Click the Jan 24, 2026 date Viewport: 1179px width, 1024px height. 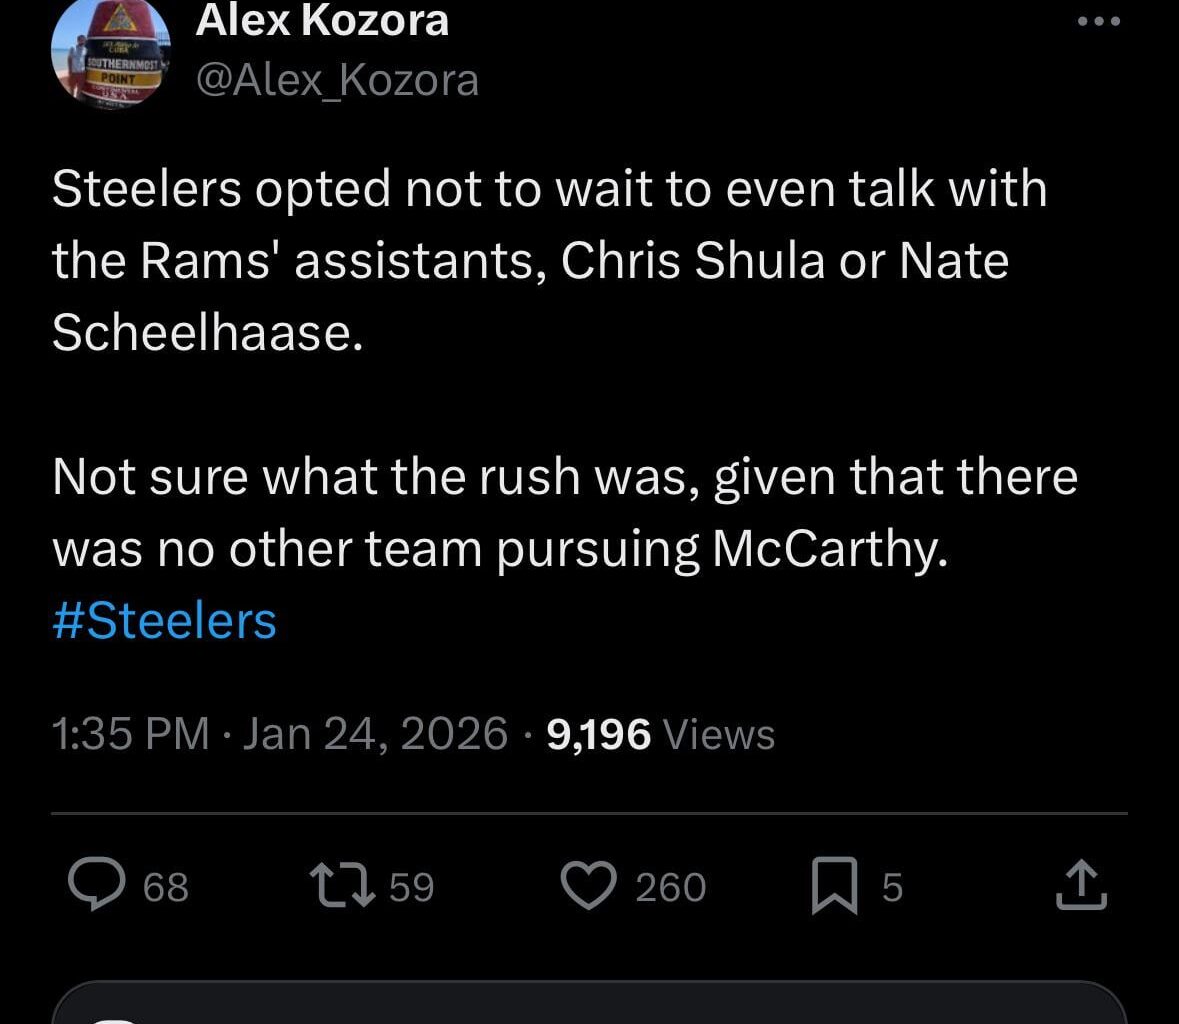375,735
